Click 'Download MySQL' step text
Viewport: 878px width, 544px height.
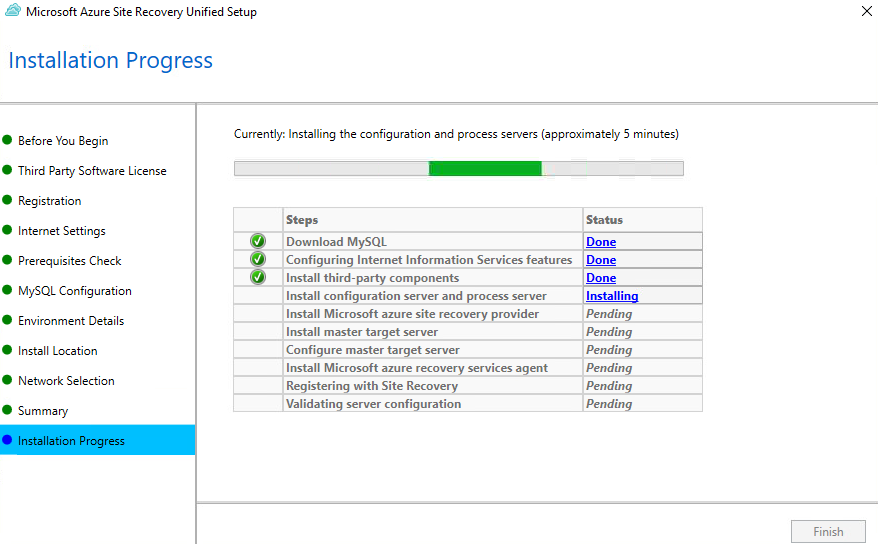click(x=336, y=242)
